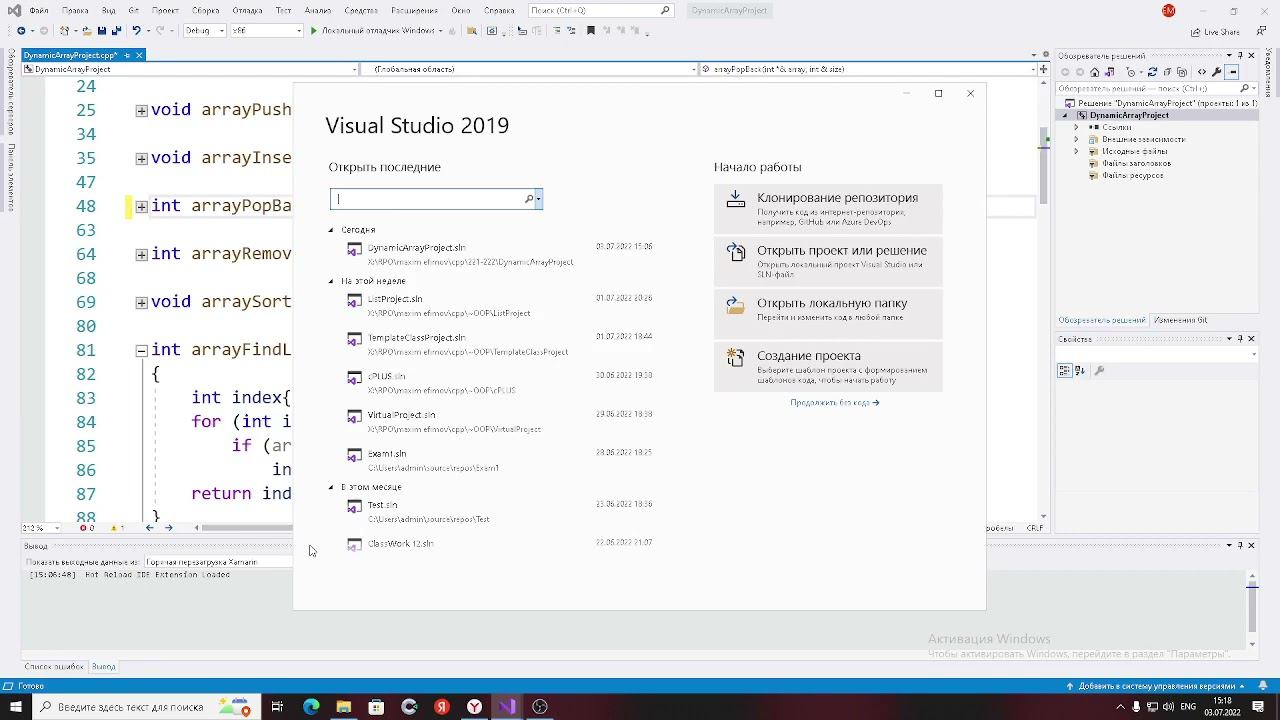The width and height of the screenshot is (1280, 720).
Task: Click the Alphabetical sort icon in Properties panel
Action: [1080, 371]
